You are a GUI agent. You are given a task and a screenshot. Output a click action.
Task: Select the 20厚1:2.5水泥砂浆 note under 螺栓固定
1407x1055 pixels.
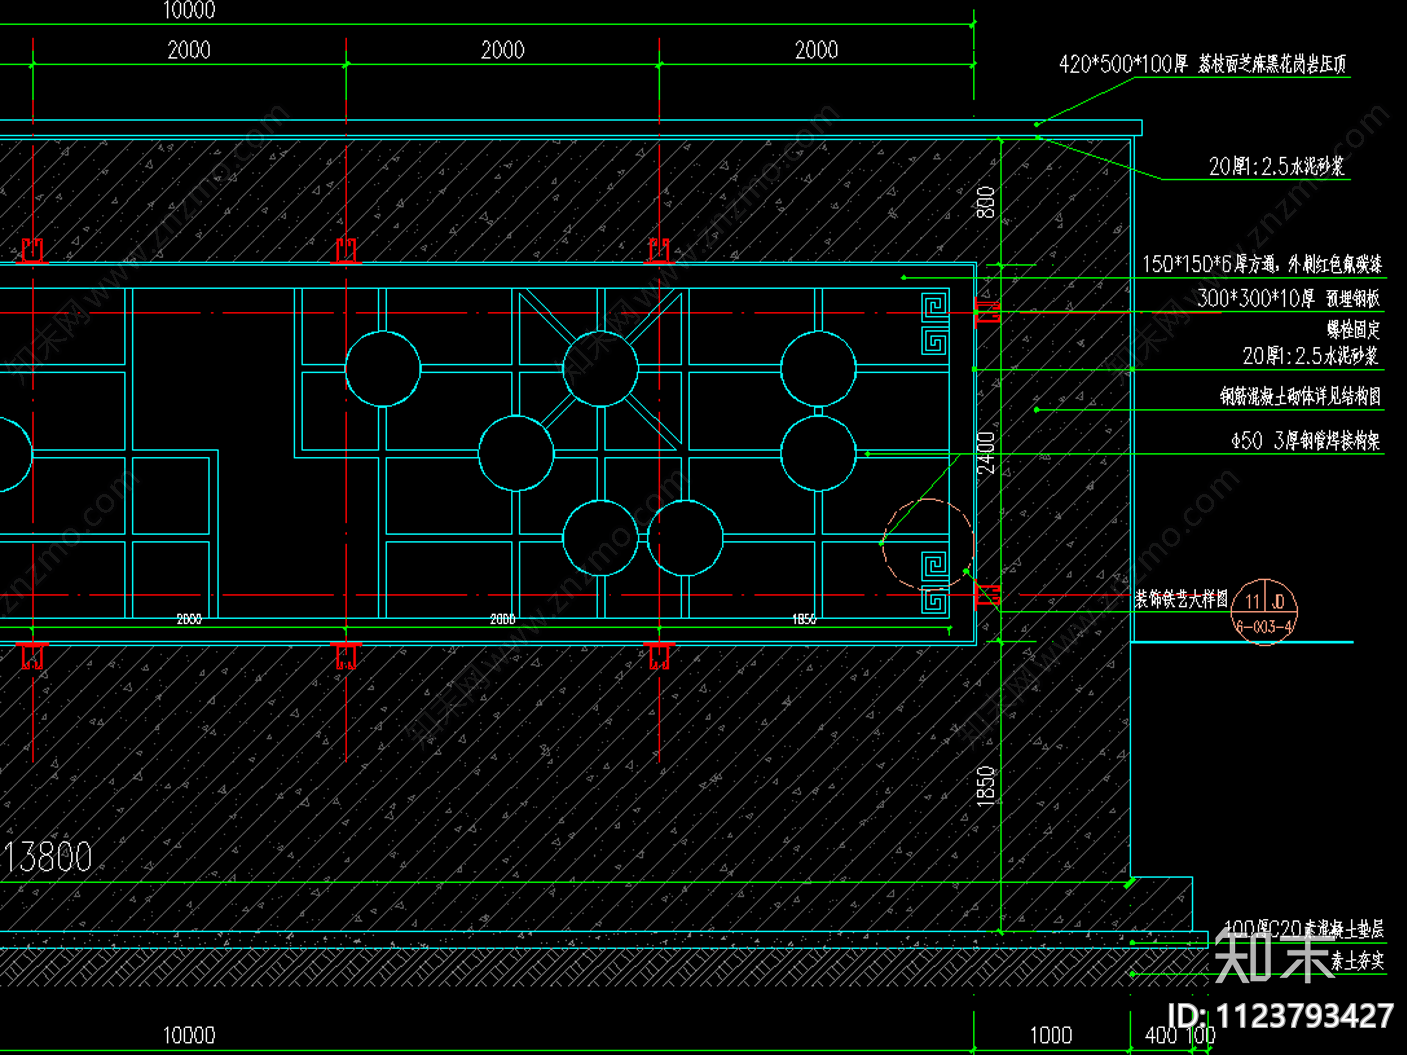tap(1310, 356)
